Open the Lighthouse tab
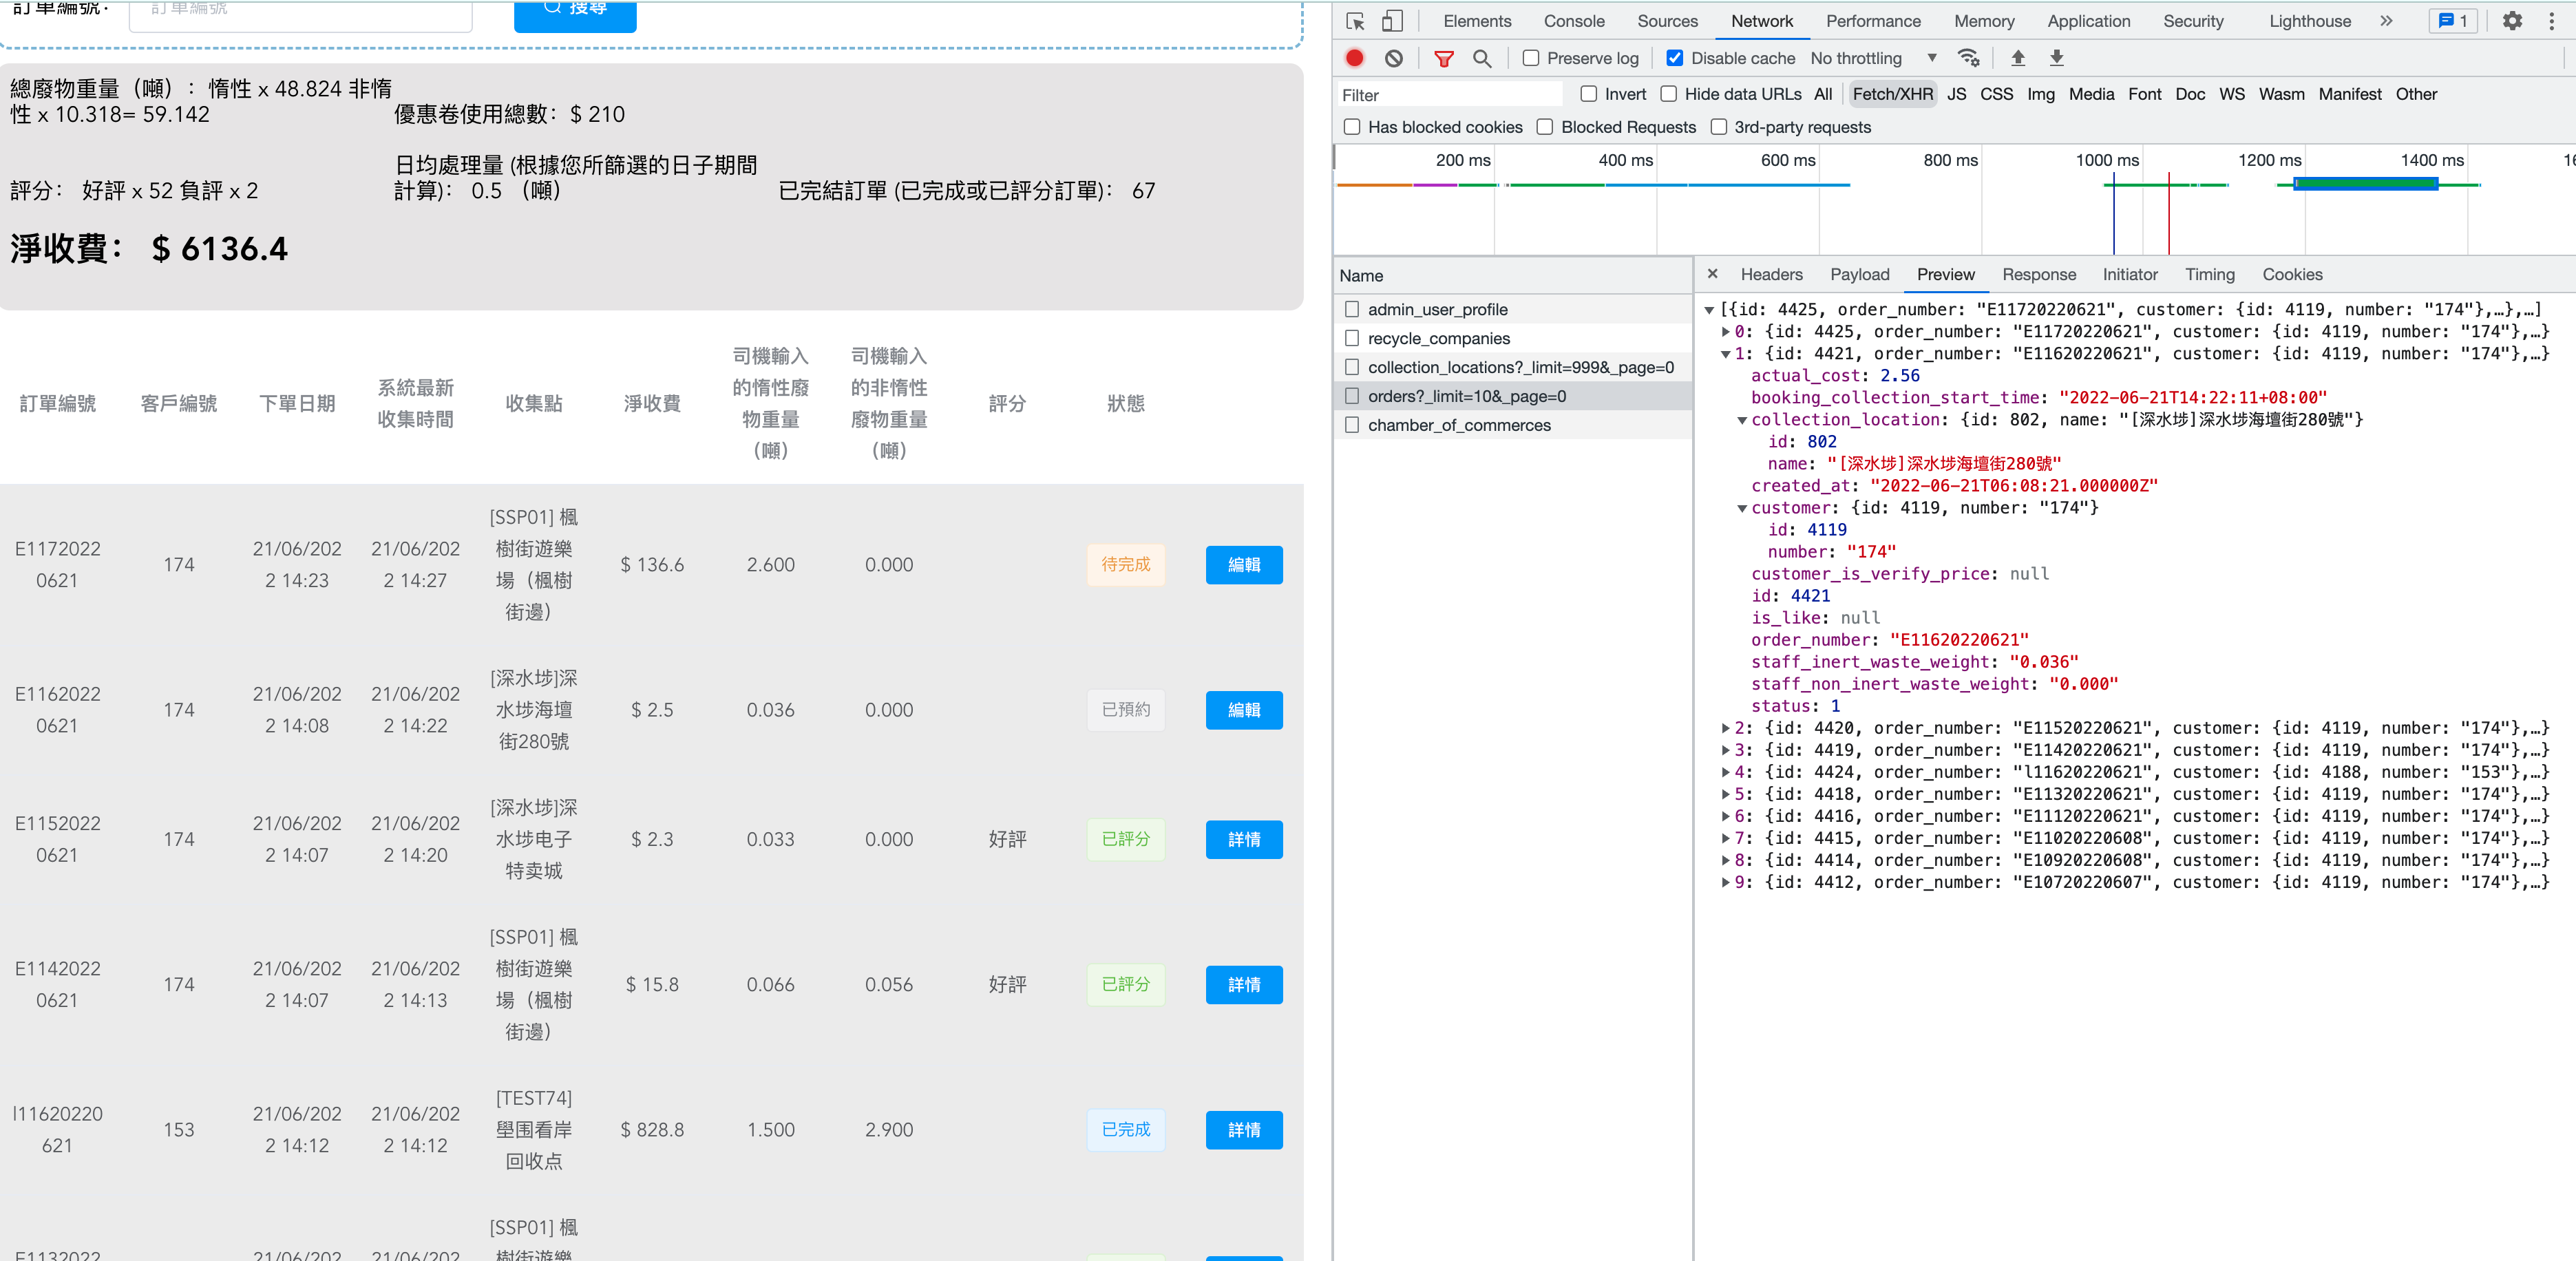 2309,21
